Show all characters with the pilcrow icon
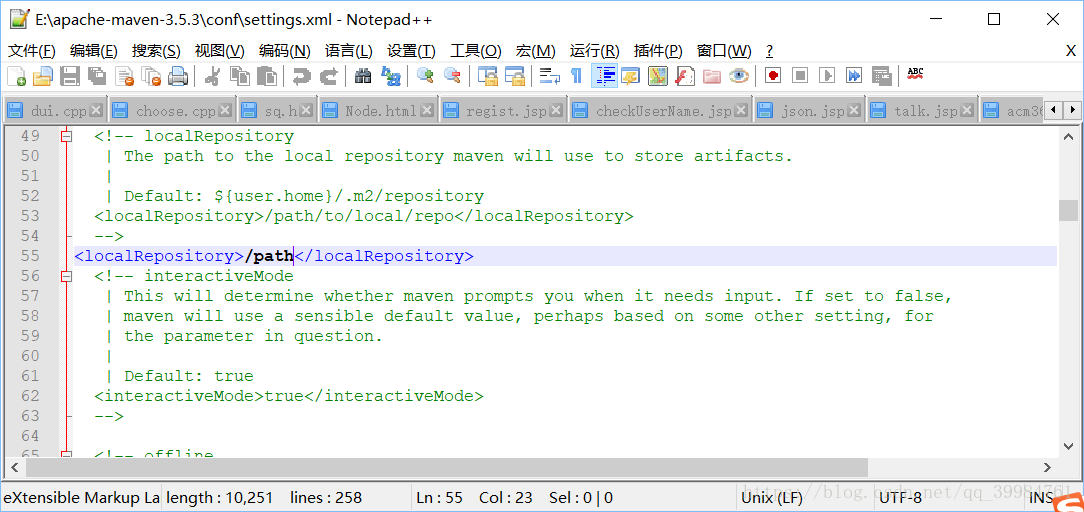Image resolution: width=1084 pixels, height=512 pixels. pyautogui.click(x=576, y=75)
